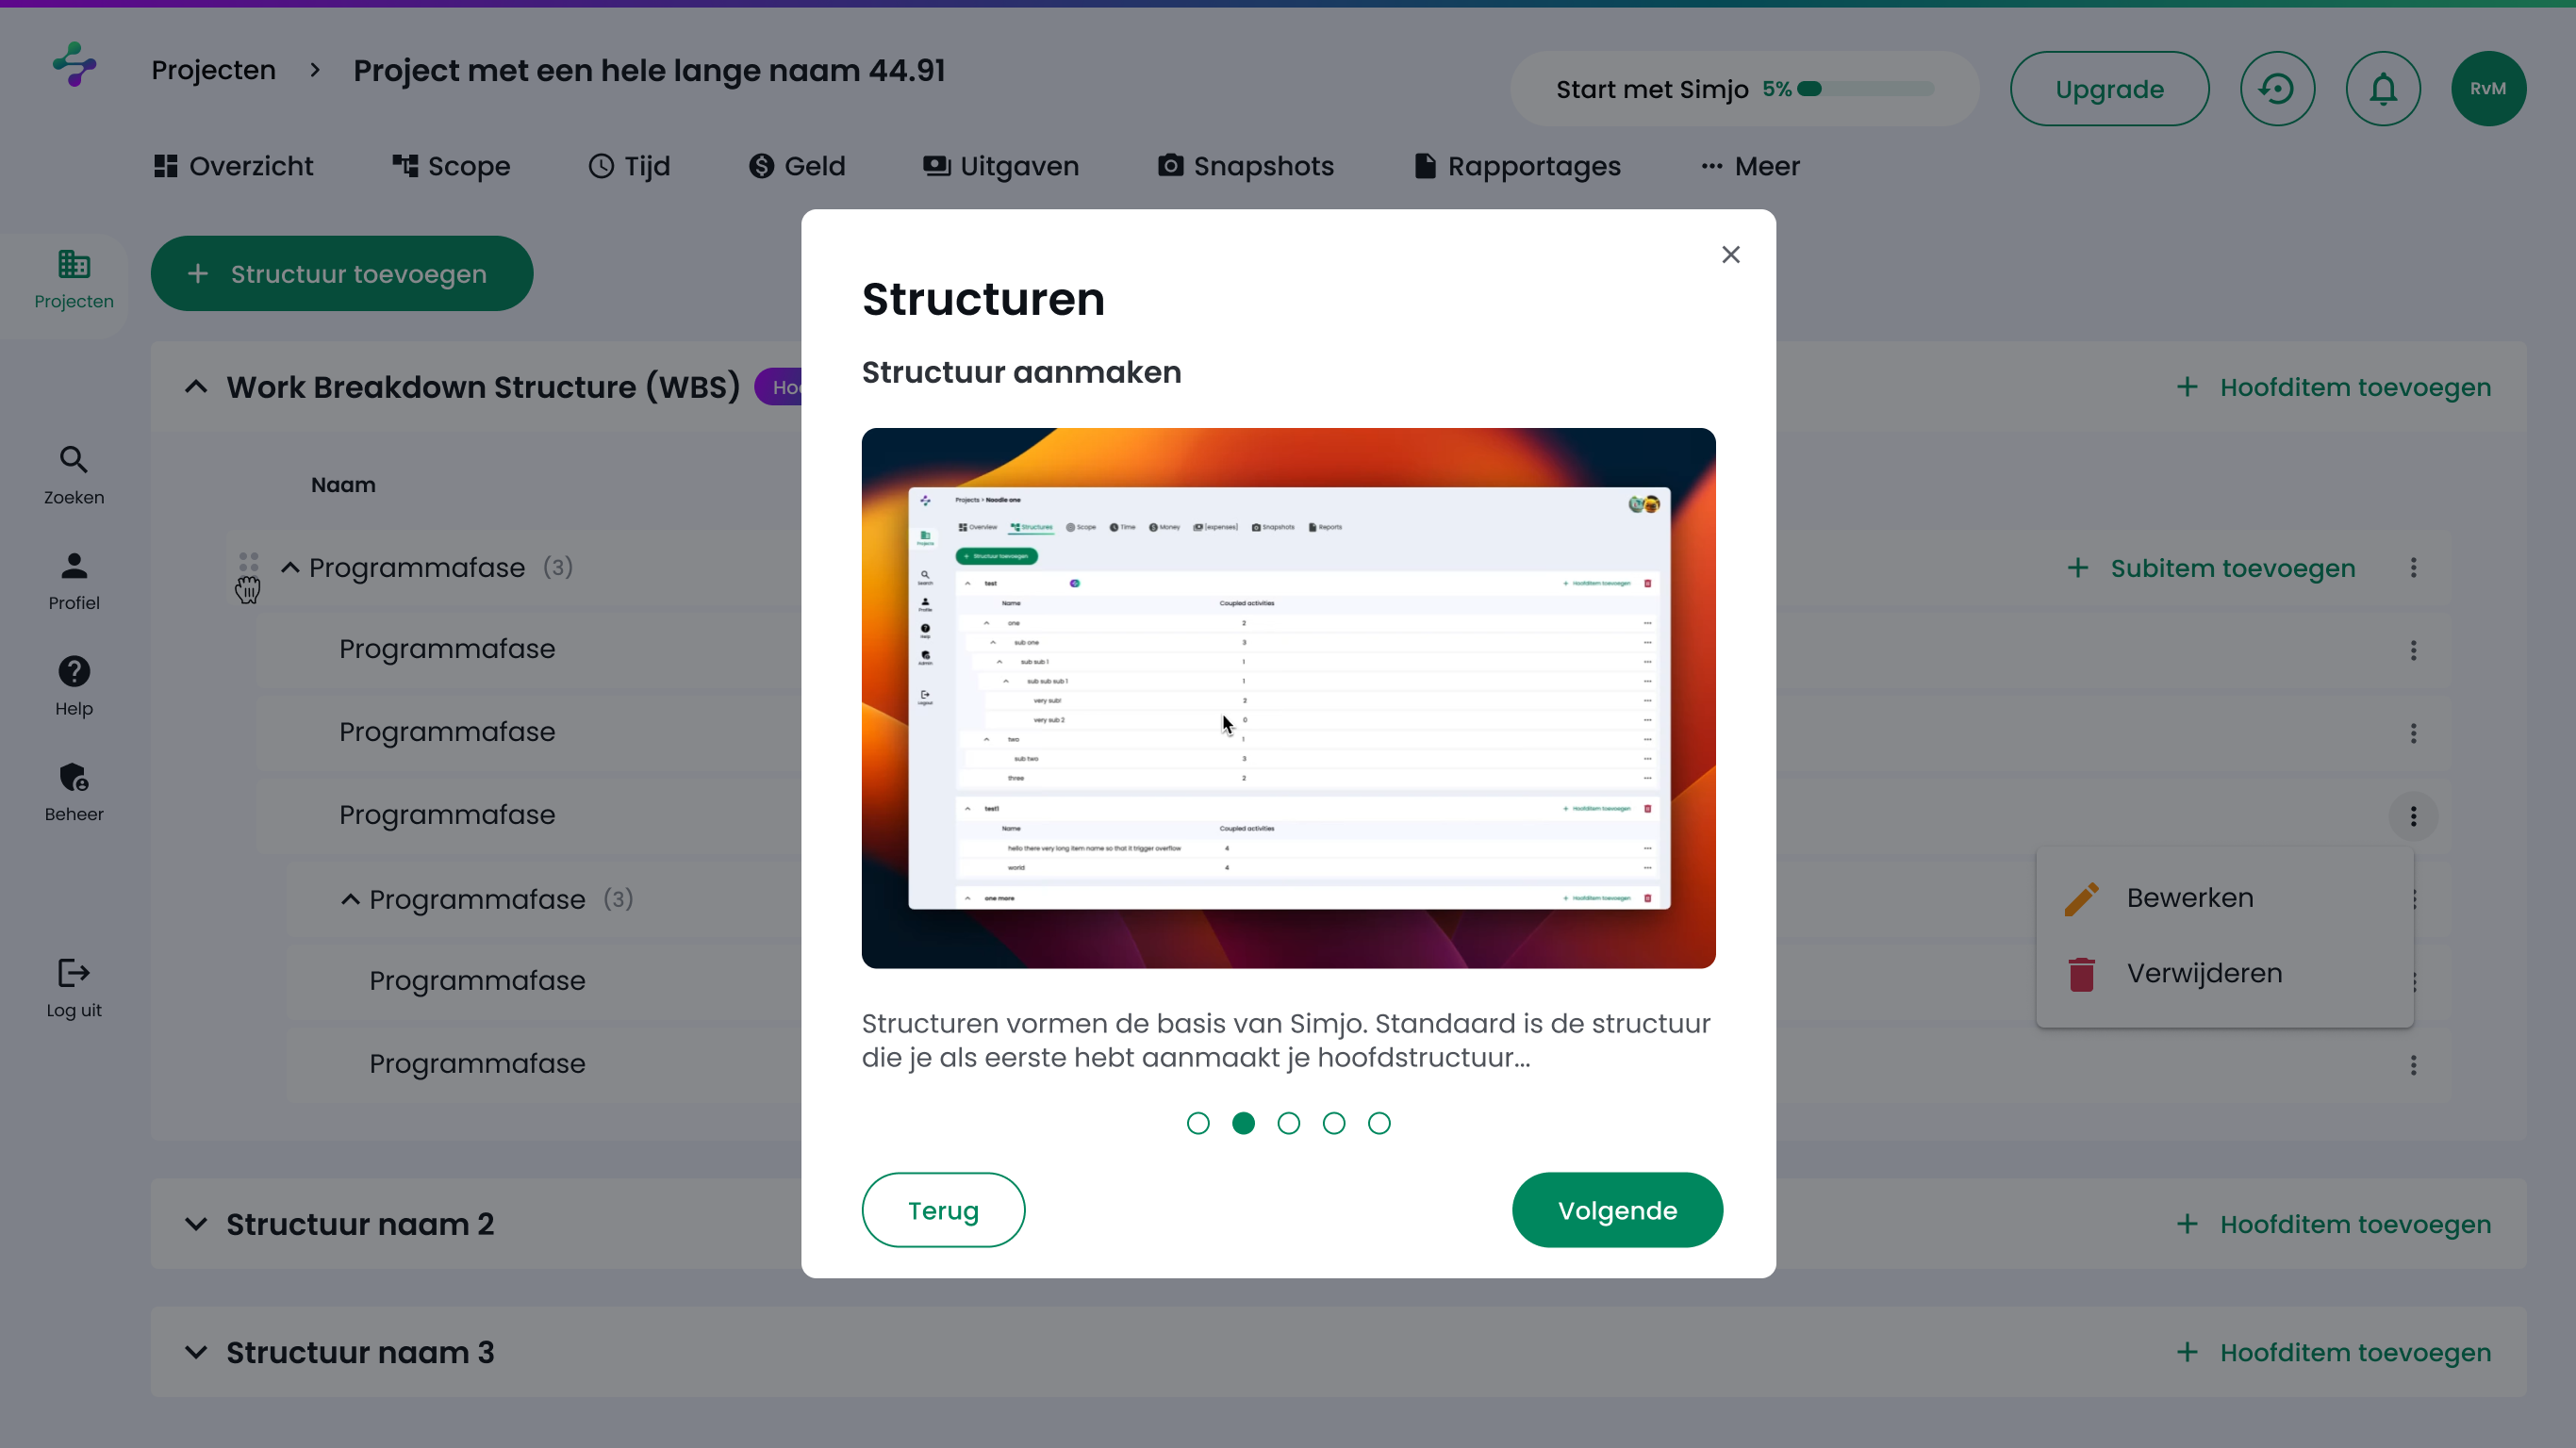The width and height of the screenshot is (2576, 1448).
Task: Go to Overzicht tab
Action: click(x=233, y=166)
